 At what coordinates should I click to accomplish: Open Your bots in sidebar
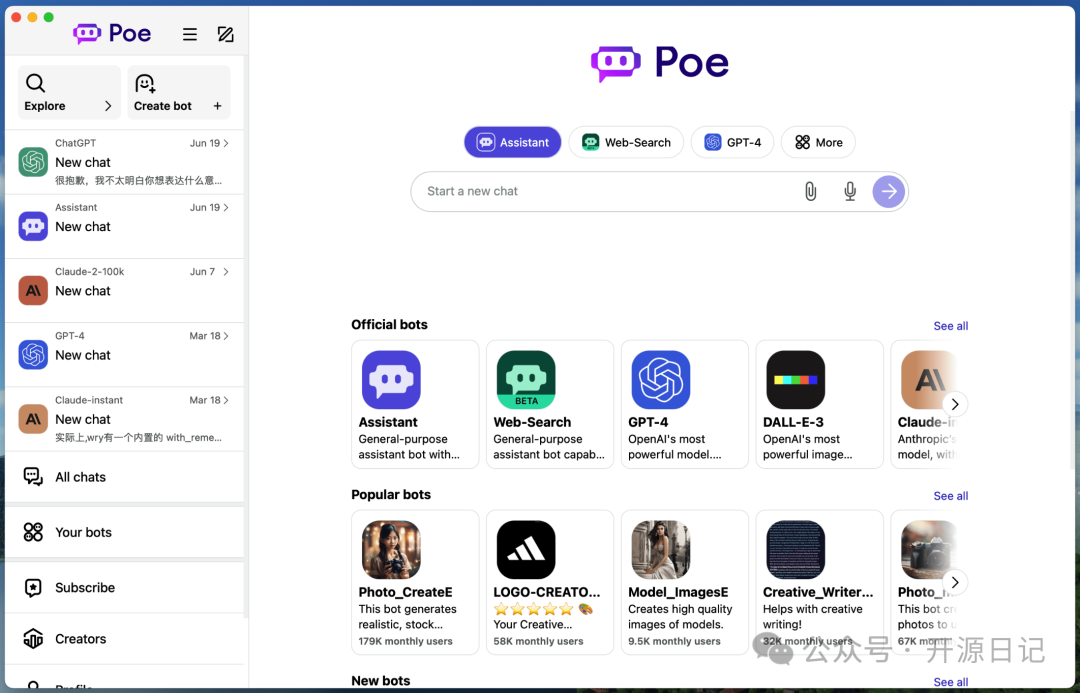(125, 532)
